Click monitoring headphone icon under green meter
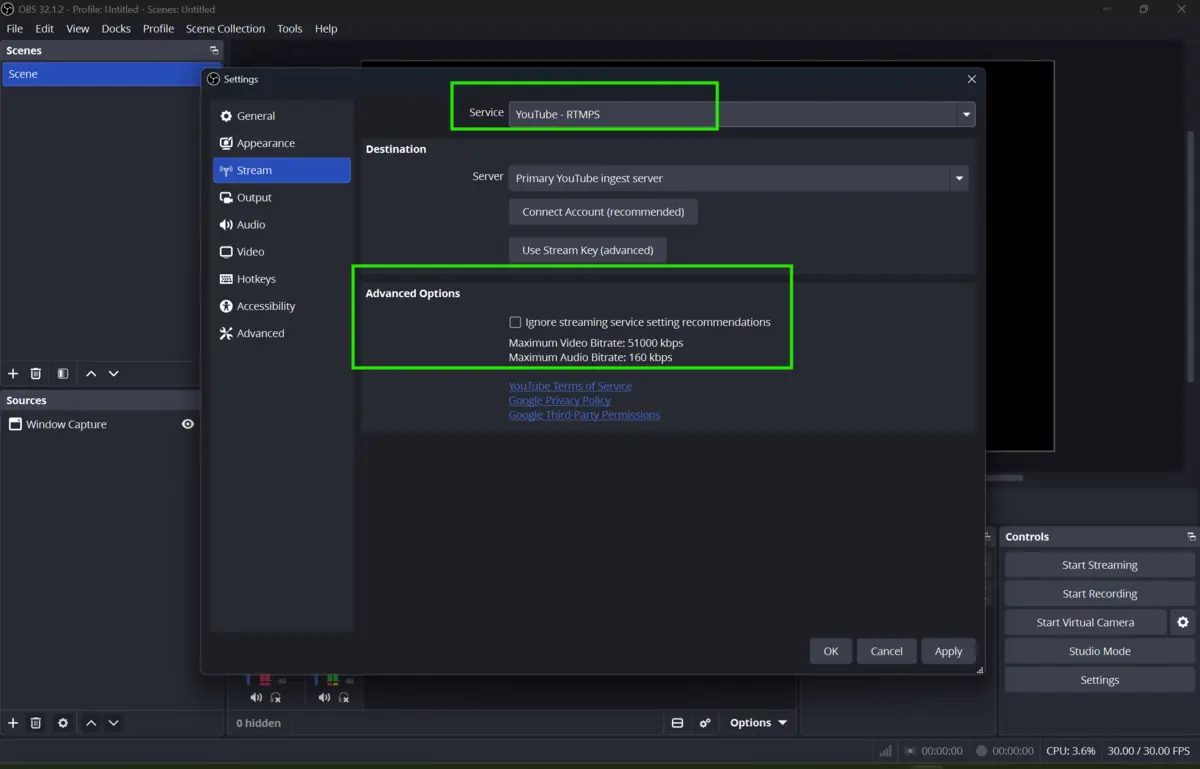This screenshot has height=769, width=1200. coord(344,697)
